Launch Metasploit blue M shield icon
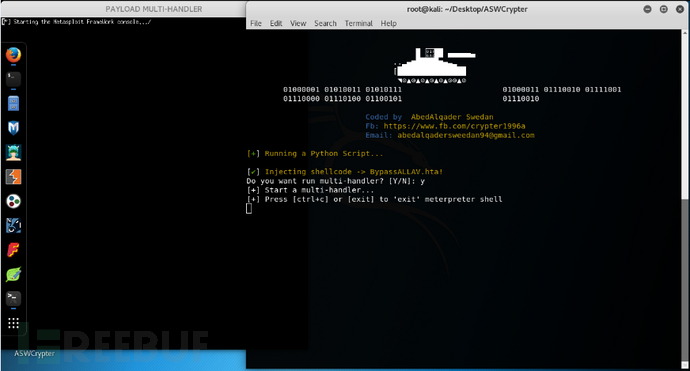Viewport: 690px width, 371px height. (x=13, y=128)
